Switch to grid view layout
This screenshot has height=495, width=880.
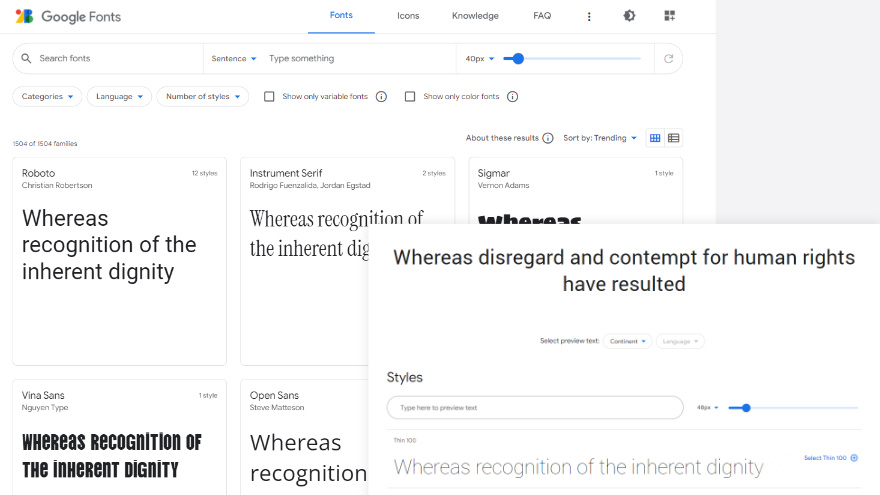pos(655,138)
